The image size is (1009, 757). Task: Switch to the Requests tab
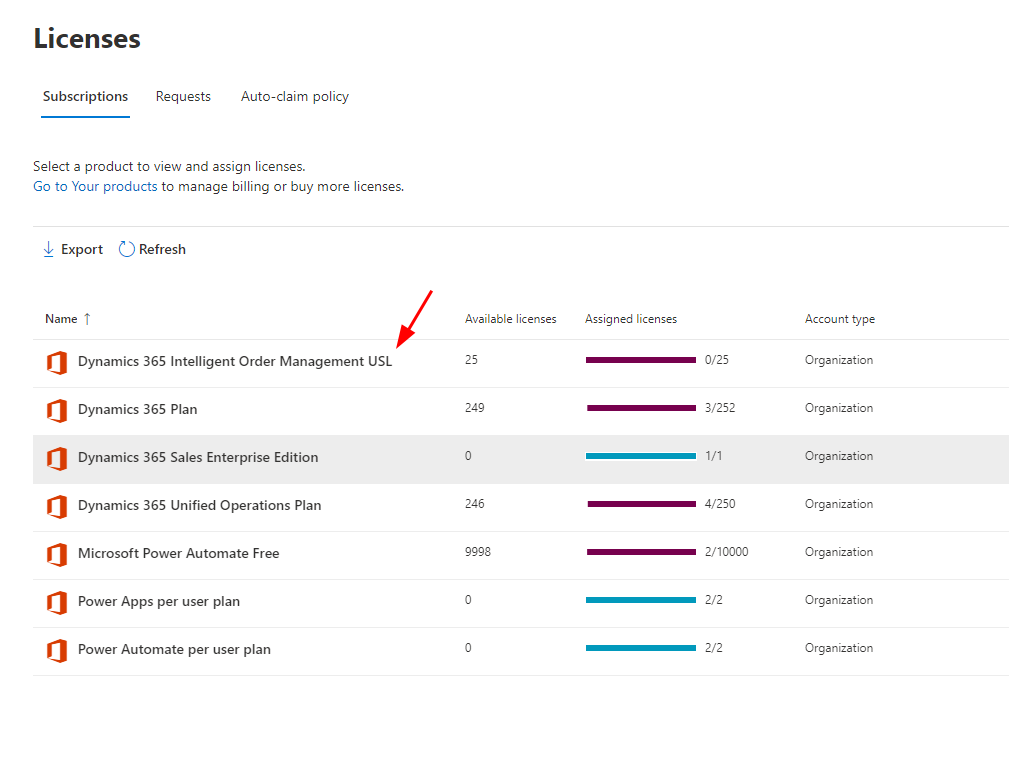click(183, 96)
